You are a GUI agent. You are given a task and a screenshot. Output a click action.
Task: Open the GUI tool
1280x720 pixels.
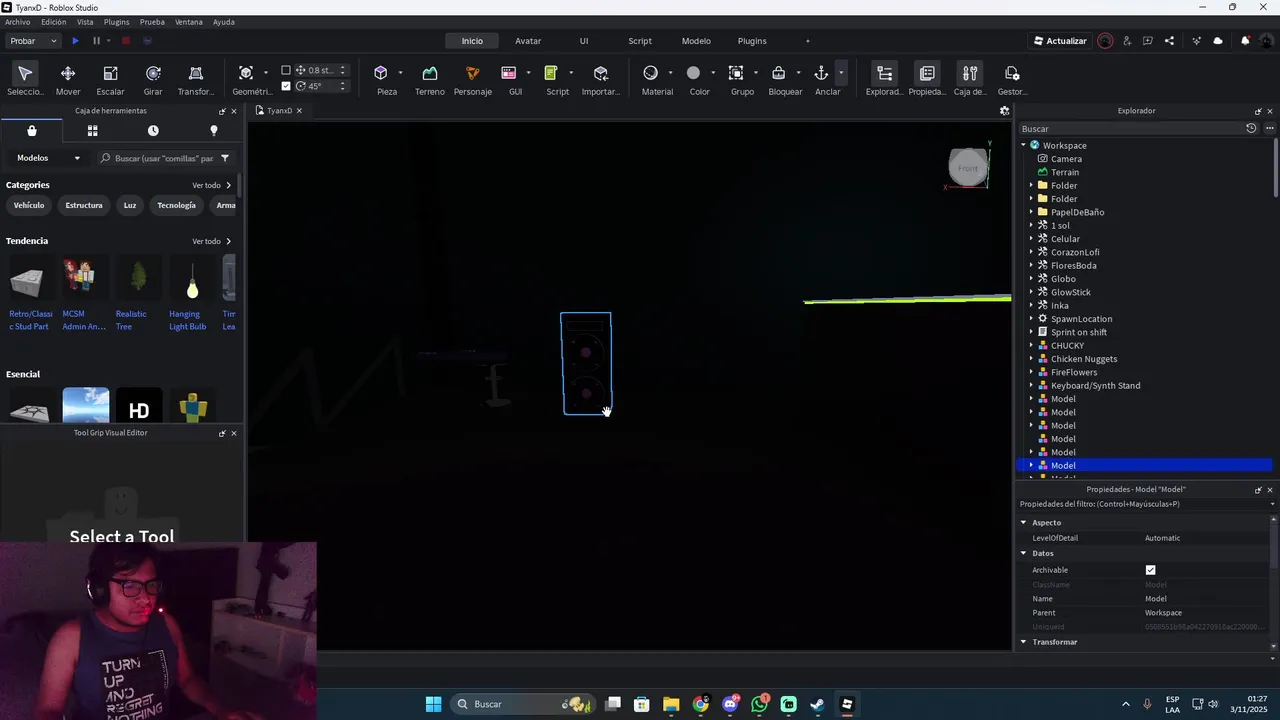509,80
